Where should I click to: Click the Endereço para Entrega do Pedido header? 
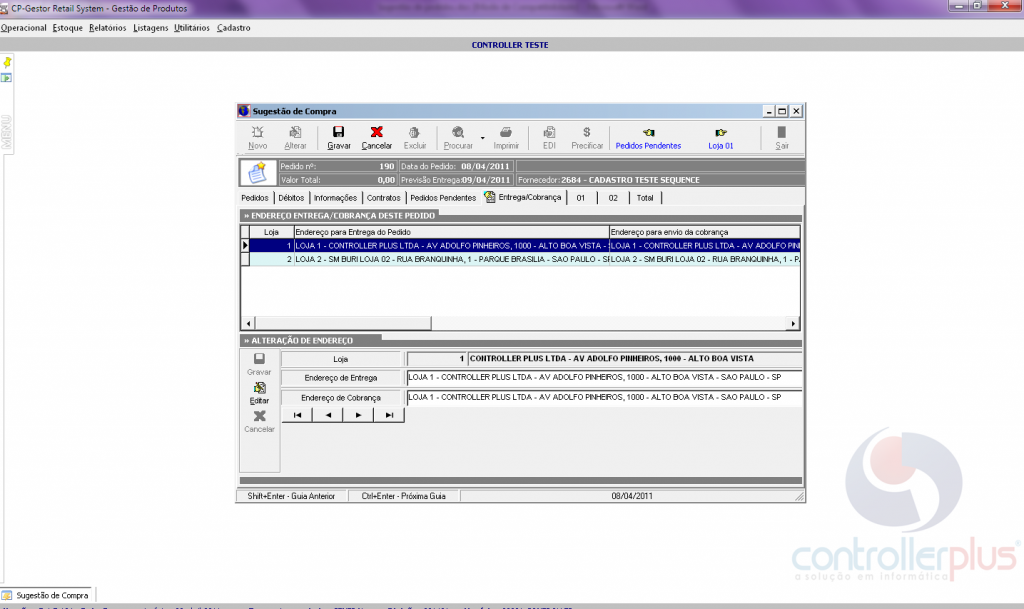coord(451,232)
